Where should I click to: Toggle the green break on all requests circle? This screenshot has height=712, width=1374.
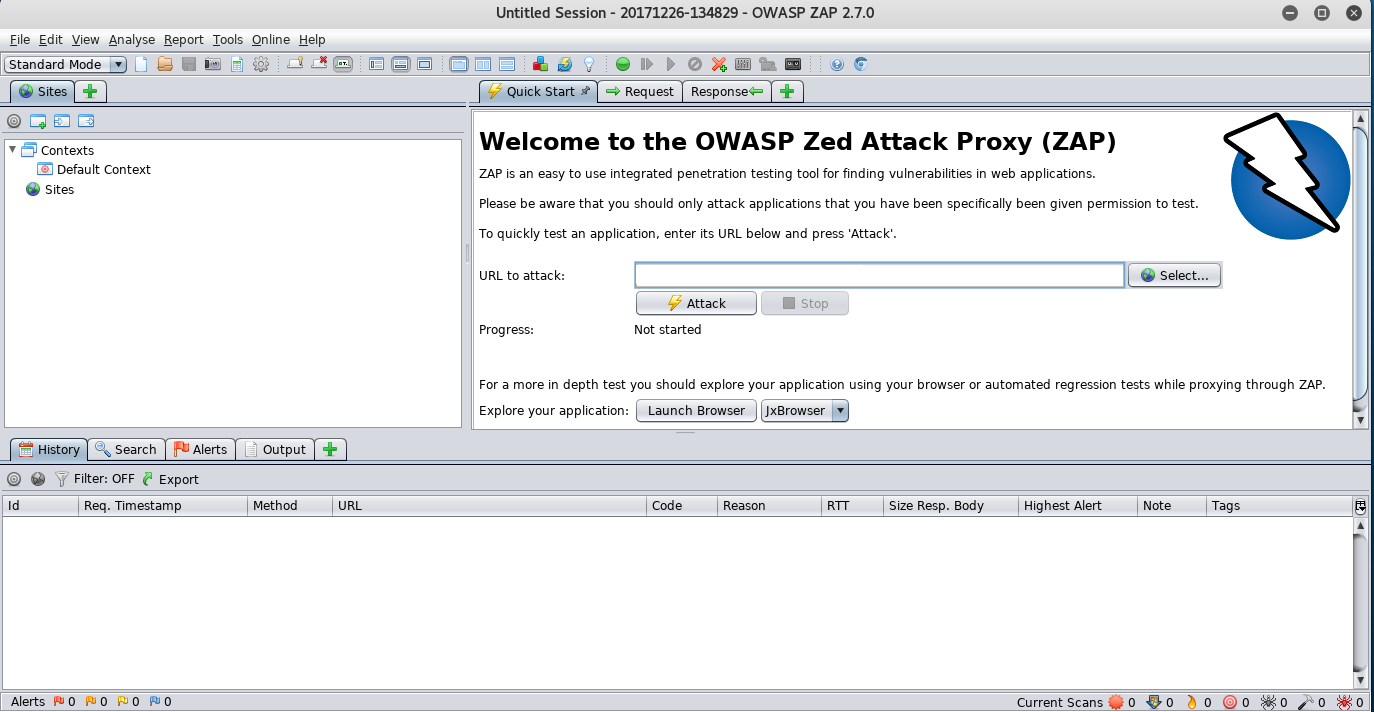click(x=623, y=64)
